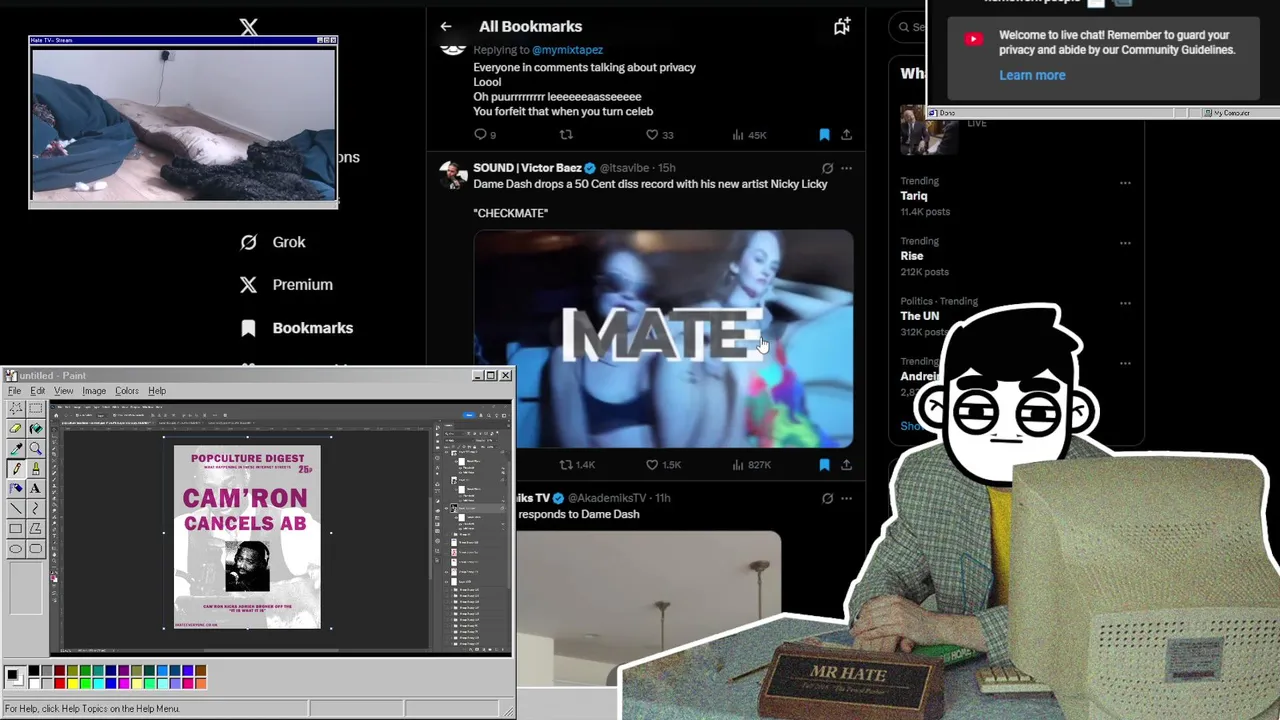This screenshot has width=1280, height=720.
Task: Repost the 'forfeit that when you turn celeb' post
Action: (x=566, y=134)
